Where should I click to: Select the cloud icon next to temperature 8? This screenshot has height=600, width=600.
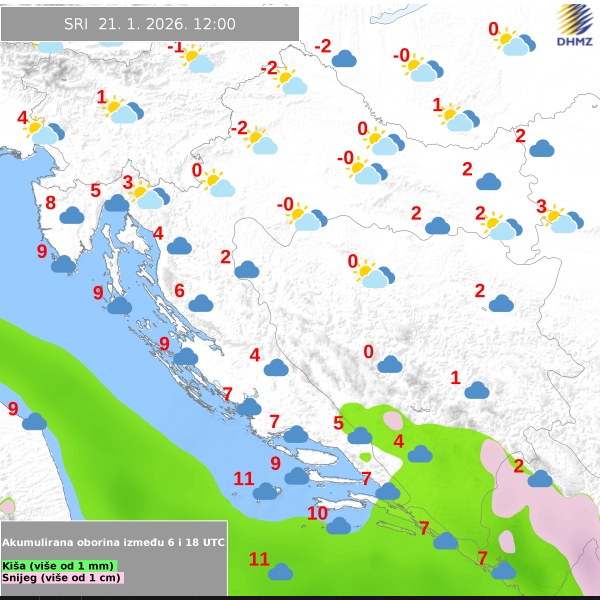click(71, 215)
